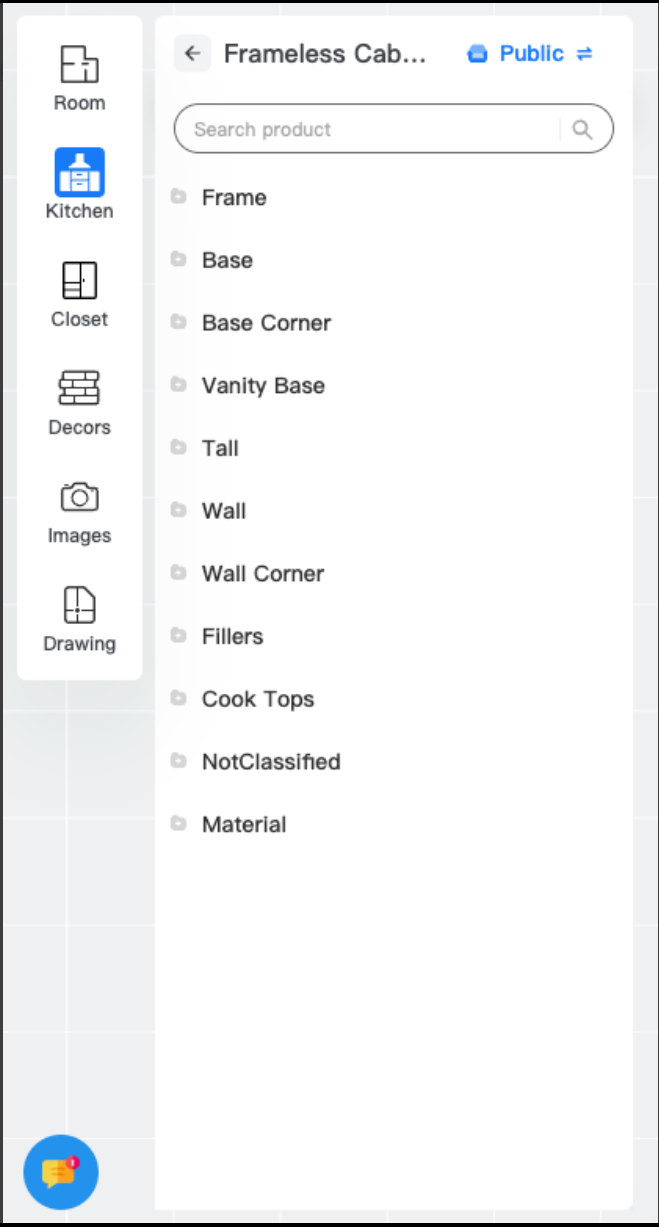Expand the Base Corner folder
Screen dimensions: 659x1227
coord(265,323)
